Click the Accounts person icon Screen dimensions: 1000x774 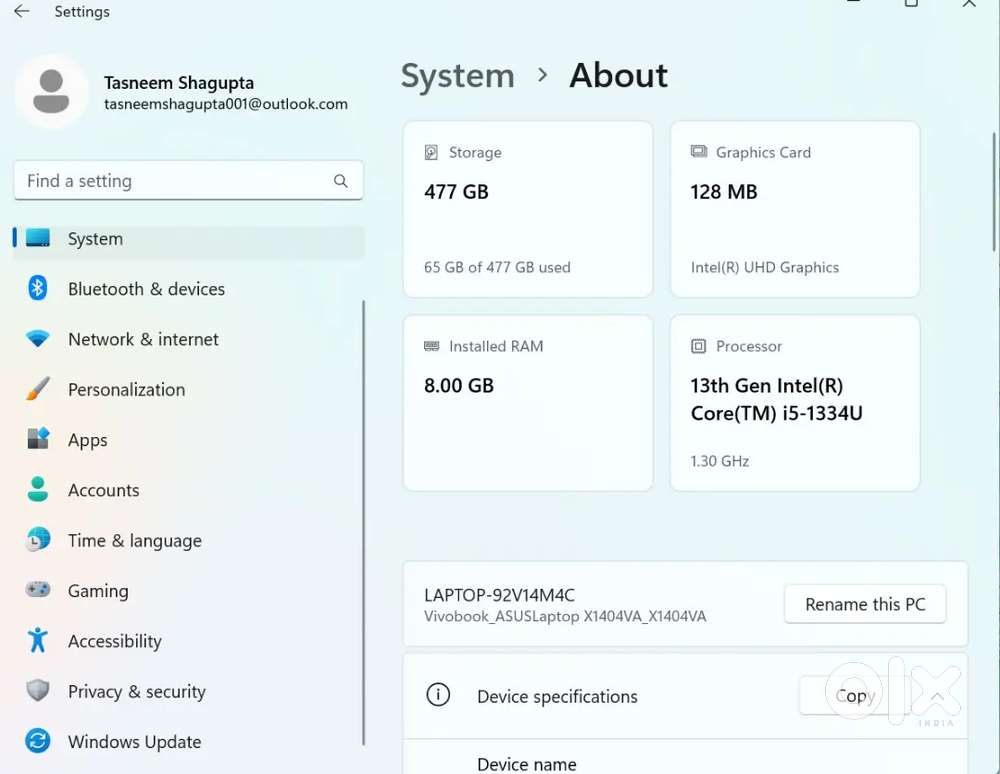pyautogui.click(x=38, y=490)
